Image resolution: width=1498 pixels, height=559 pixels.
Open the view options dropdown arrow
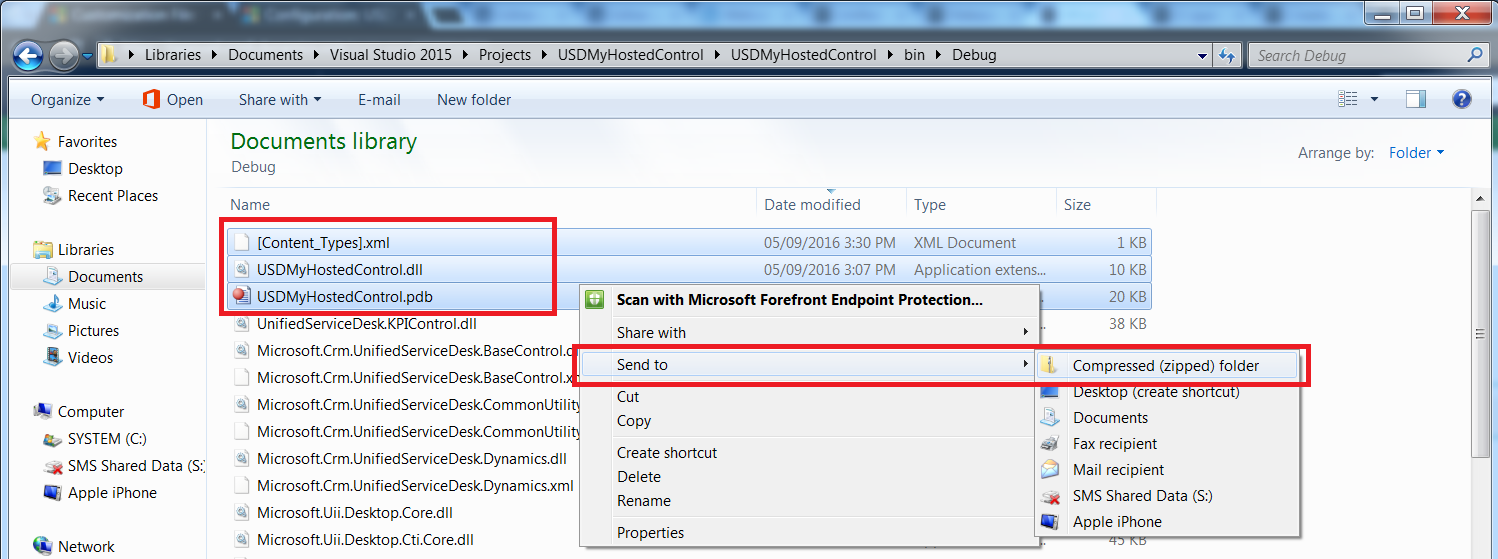[x=1374, y=99]
